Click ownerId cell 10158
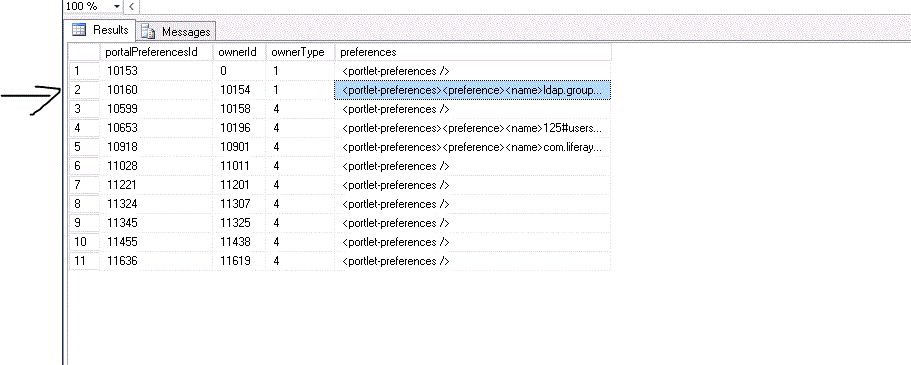 point(240,109)
